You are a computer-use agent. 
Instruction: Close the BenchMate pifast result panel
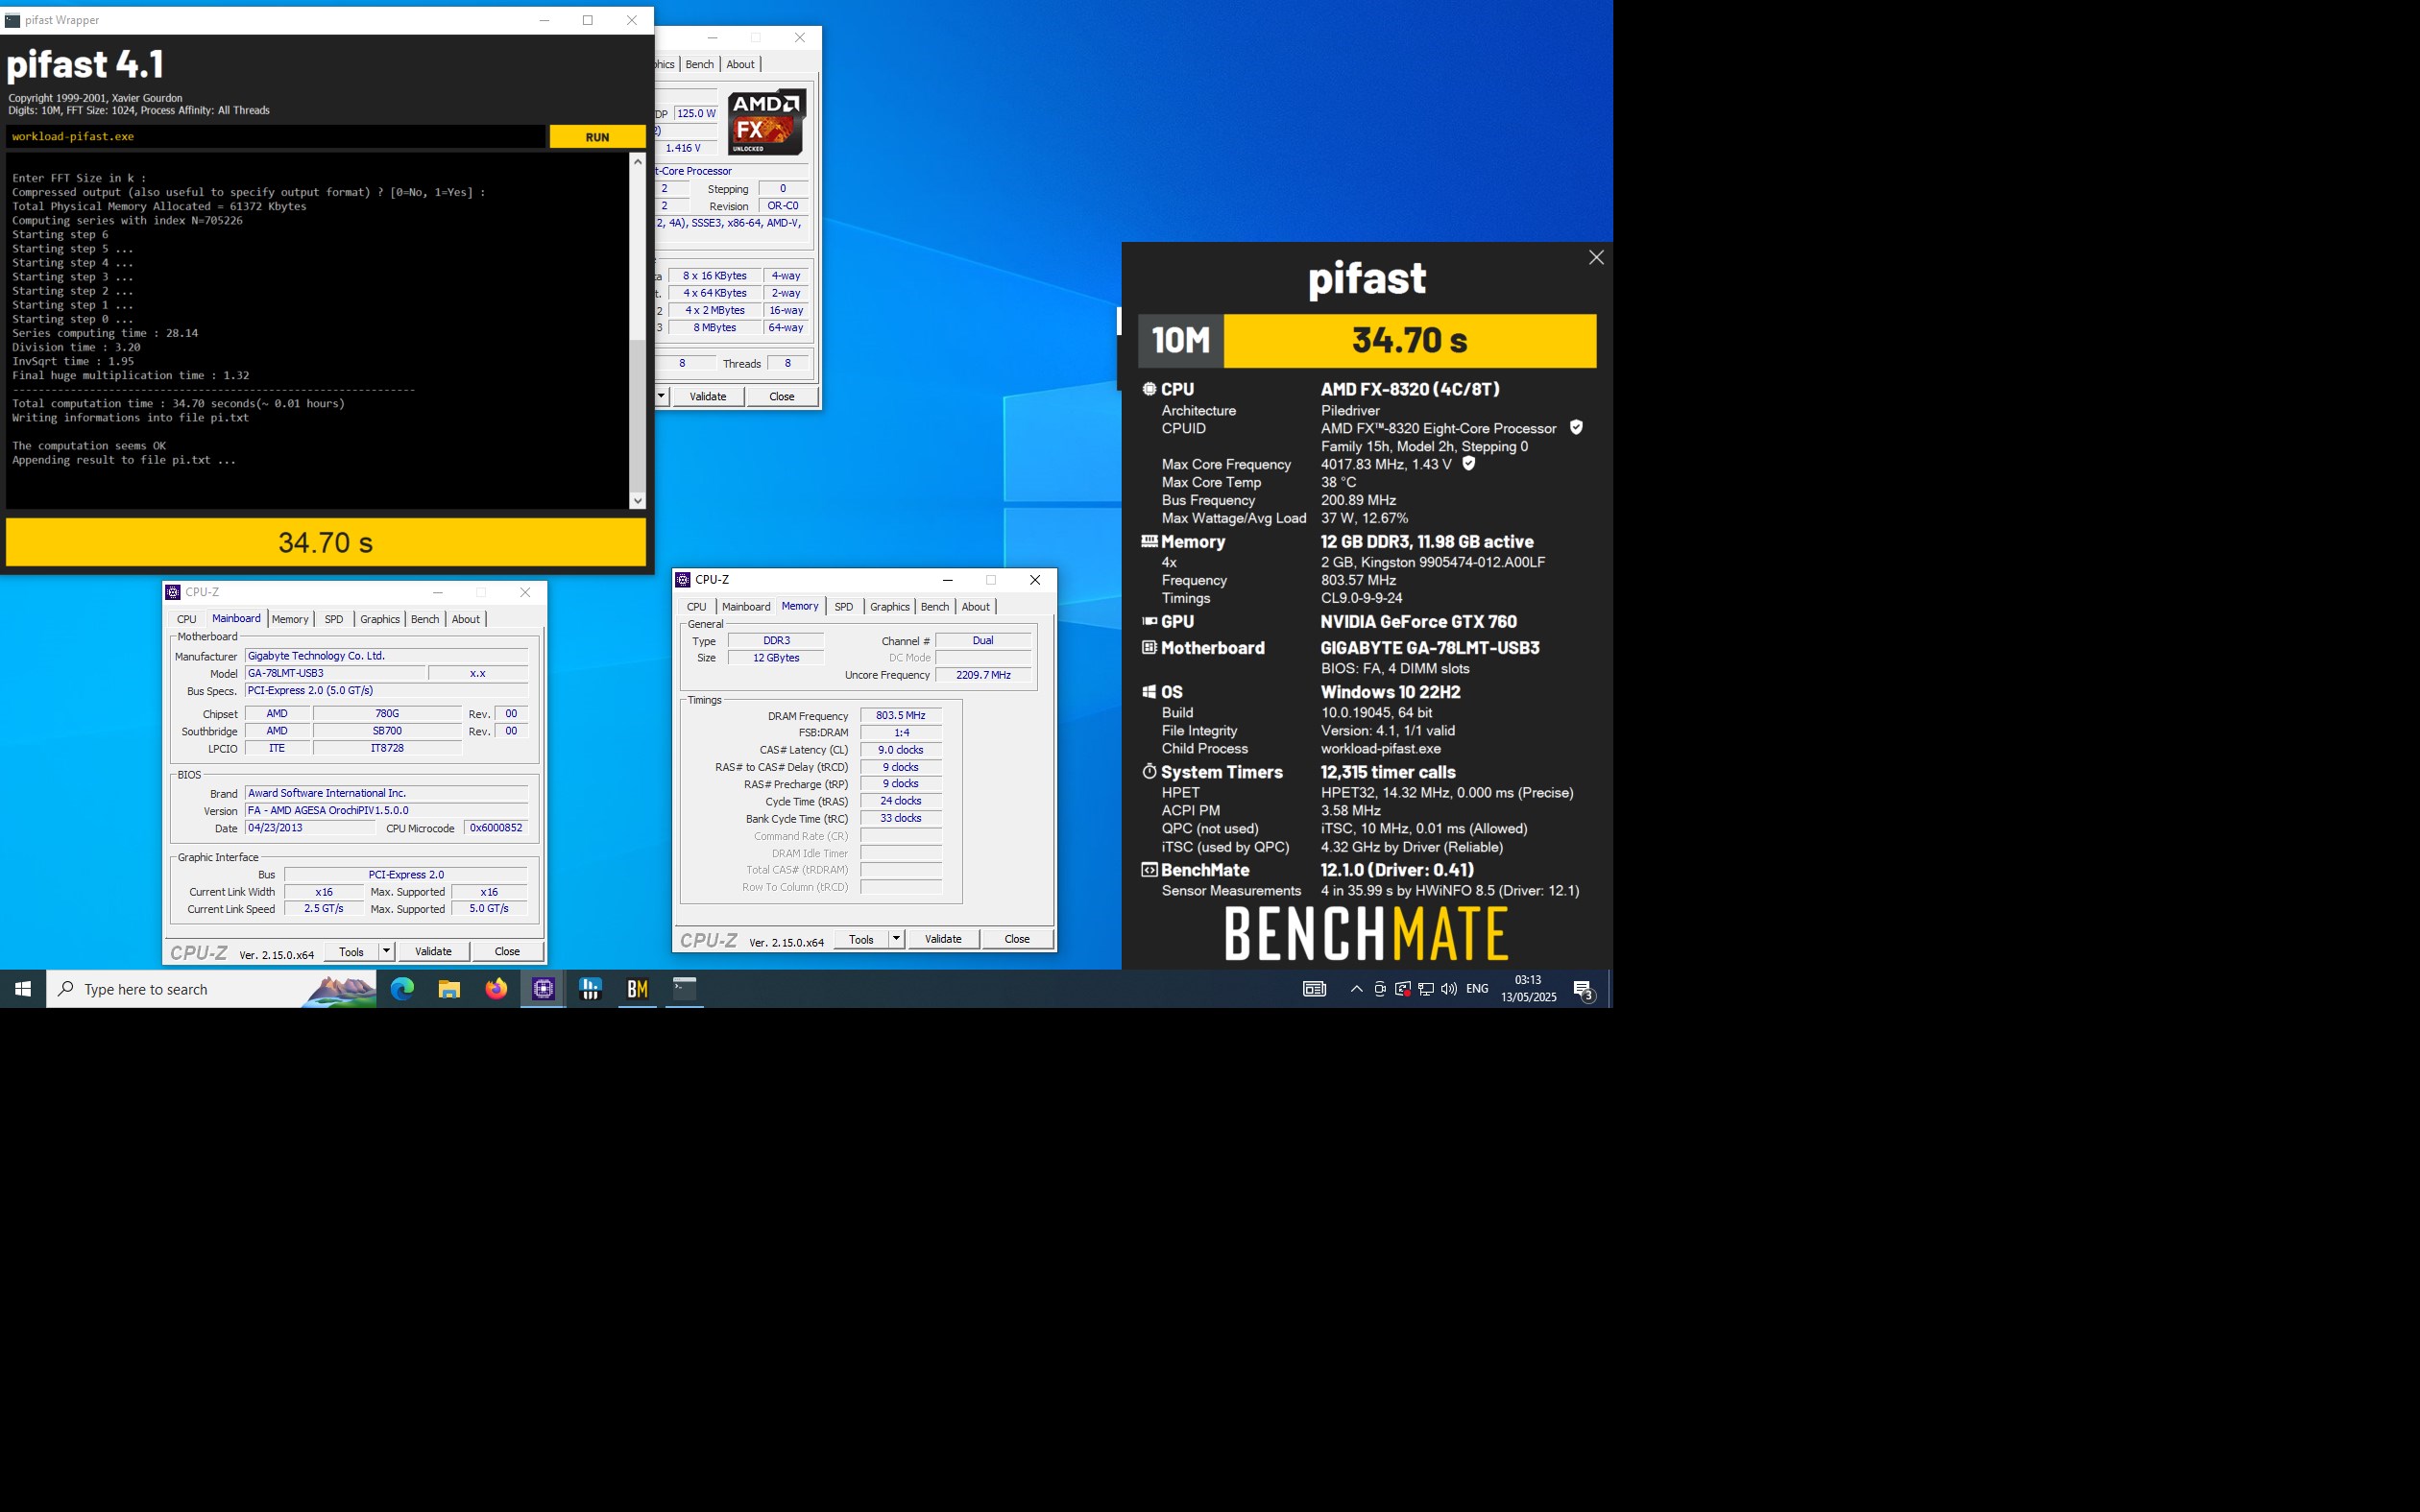[1596, 258]
